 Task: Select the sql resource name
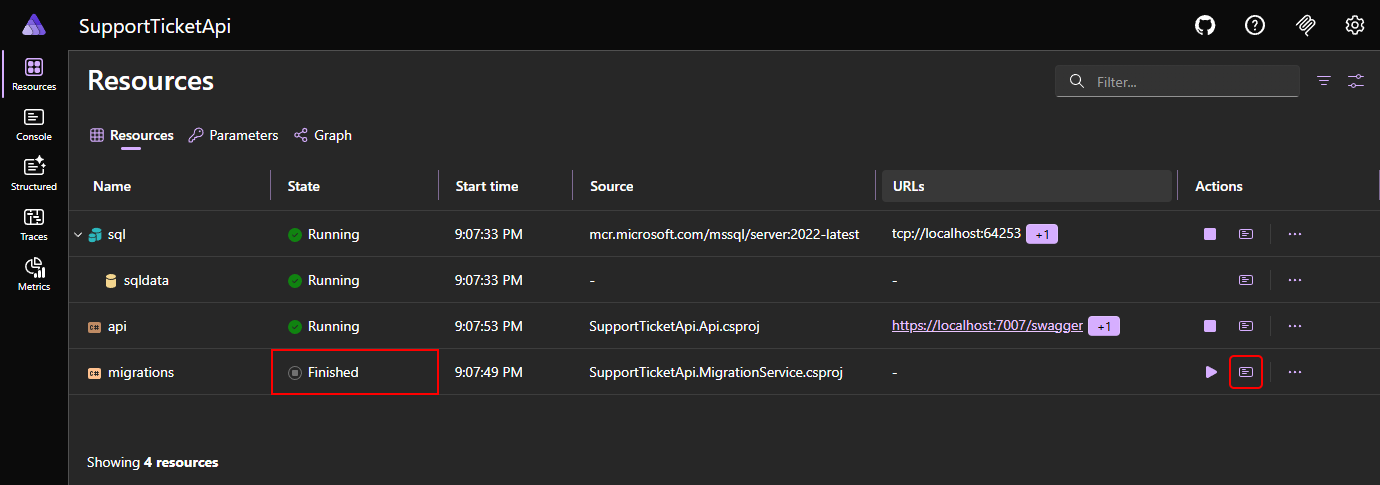coord(117,234)
